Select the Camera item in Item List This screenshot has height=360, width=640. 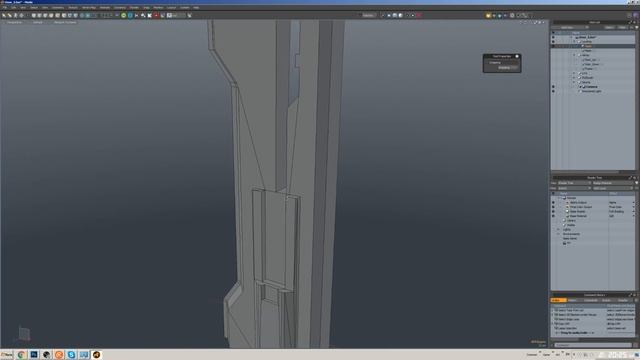[592, 87]
